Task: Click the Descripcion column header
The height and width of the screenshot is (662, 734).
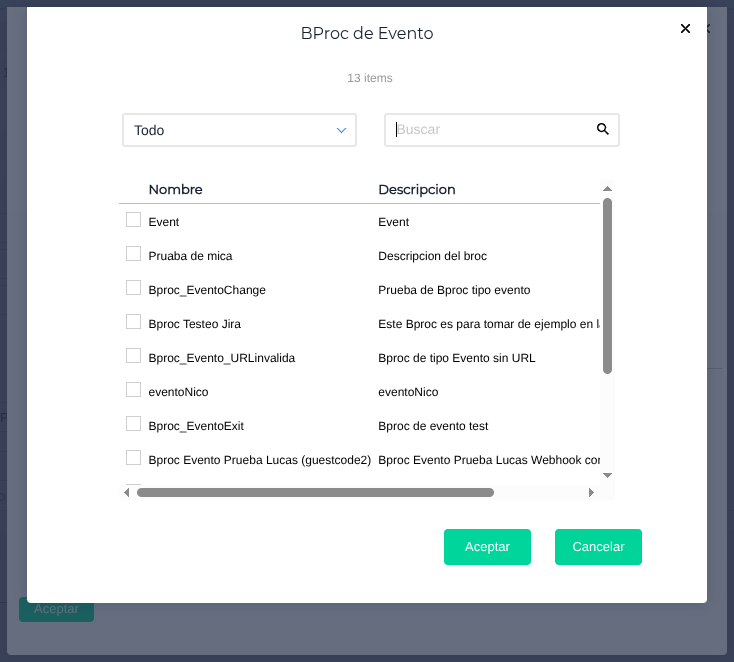Action: click(417, 190)
